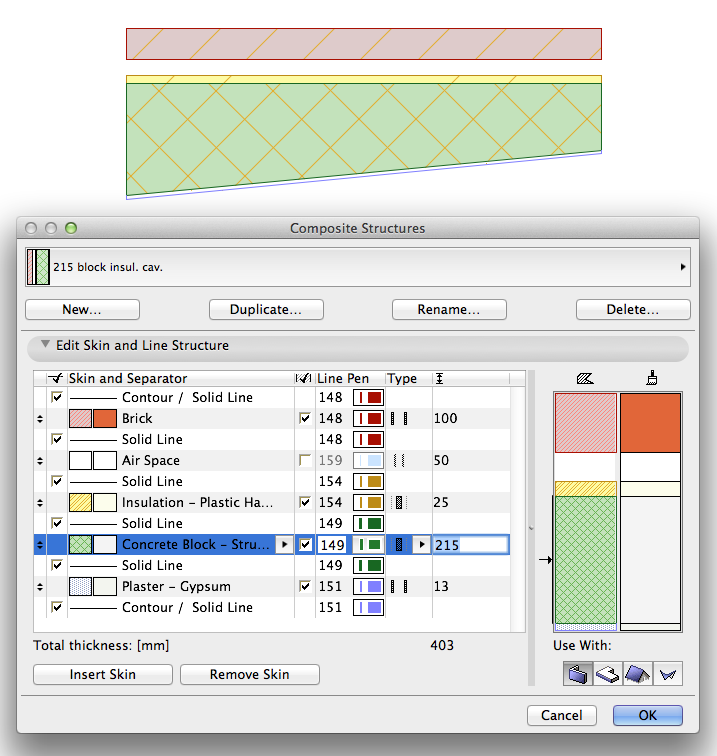Image resolution: width=717 pixels, height=756 pixels.
Task: Click the Plaster - Gypsum fill pattern icon
Action: (81, 587)
